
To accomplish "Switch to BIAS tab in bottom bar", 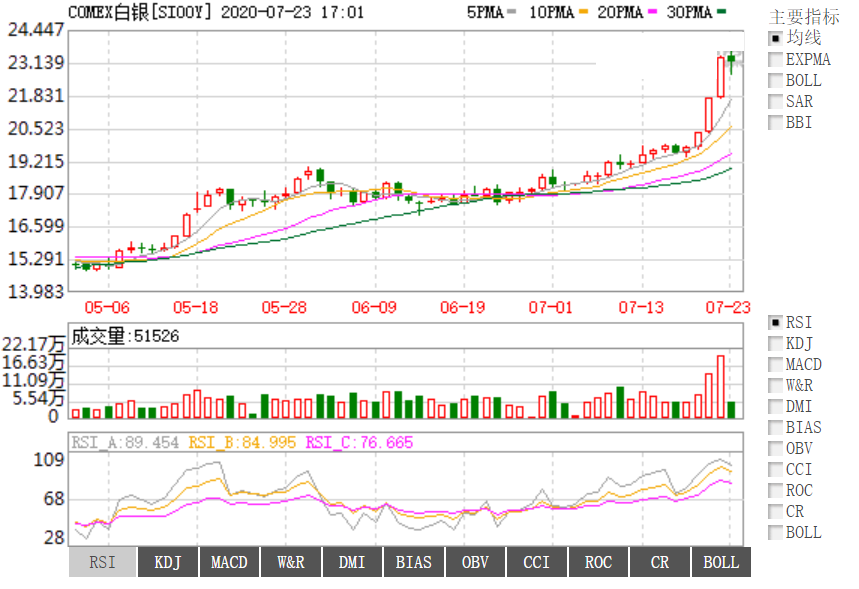I will pos(414,562).
